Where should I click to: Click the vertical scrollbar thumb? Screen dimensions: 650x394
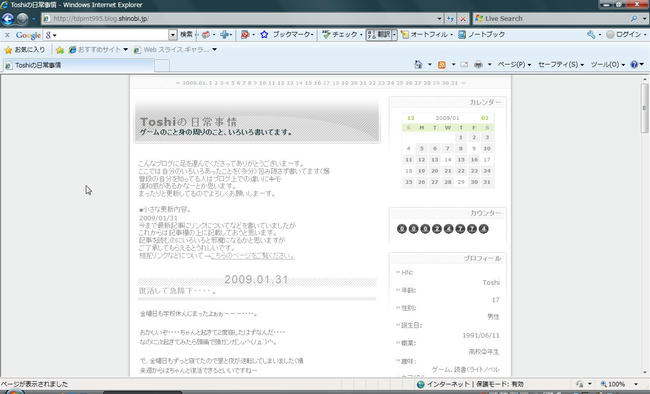click(x=645, y=108)
